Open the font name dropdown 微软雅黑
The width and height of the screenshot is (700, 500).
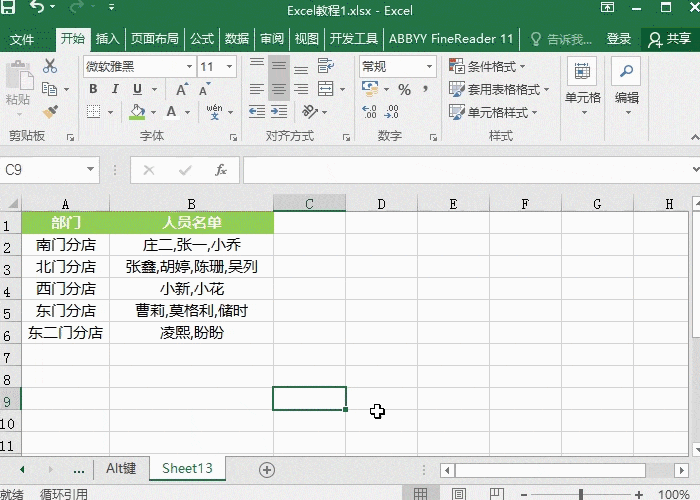tap(189, 67)
